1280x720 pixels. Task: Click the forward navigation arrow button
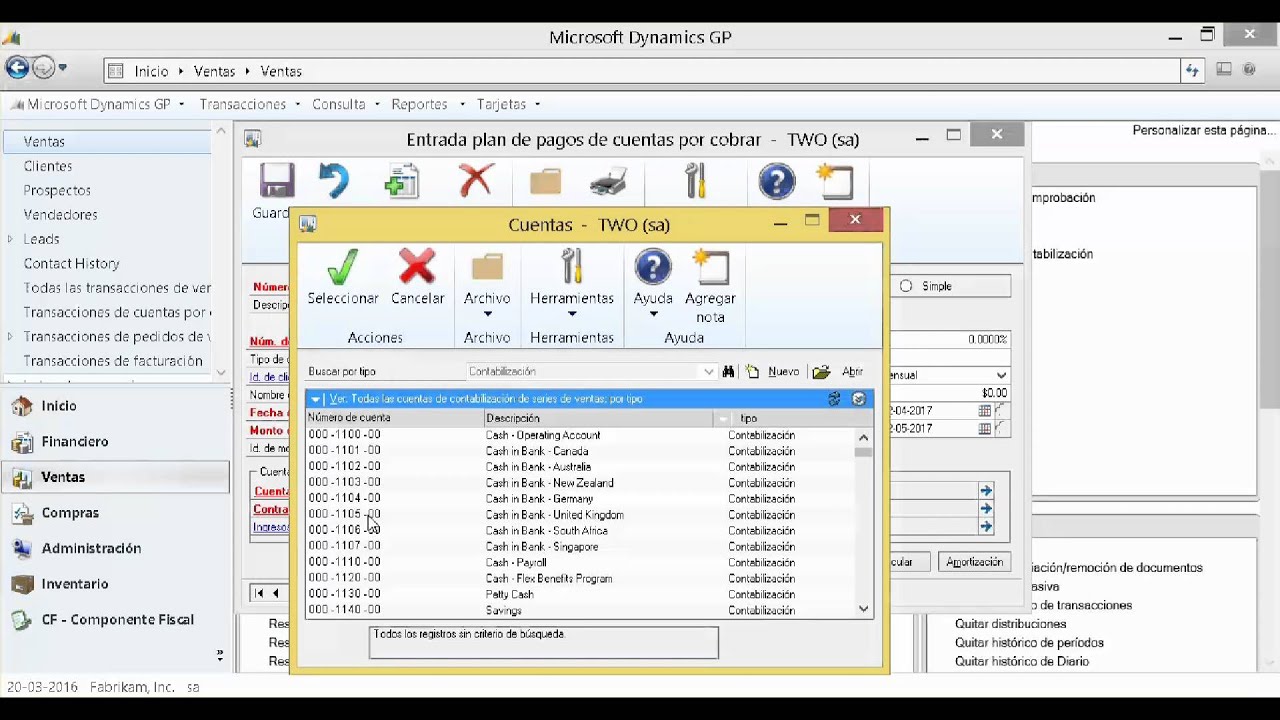(44, 68)
